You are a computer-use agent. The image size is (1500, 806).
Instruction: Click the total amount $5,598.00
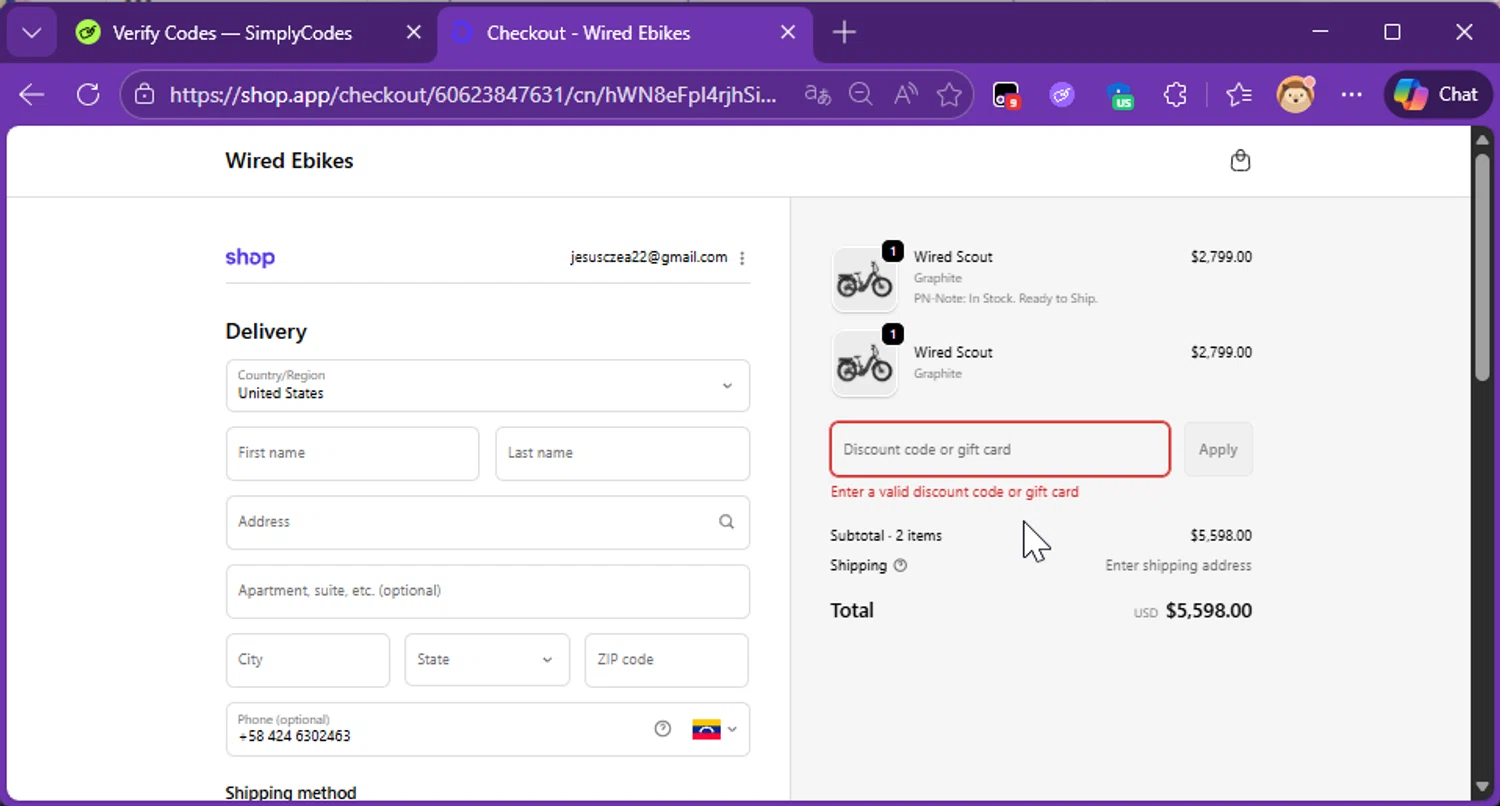1208,611
